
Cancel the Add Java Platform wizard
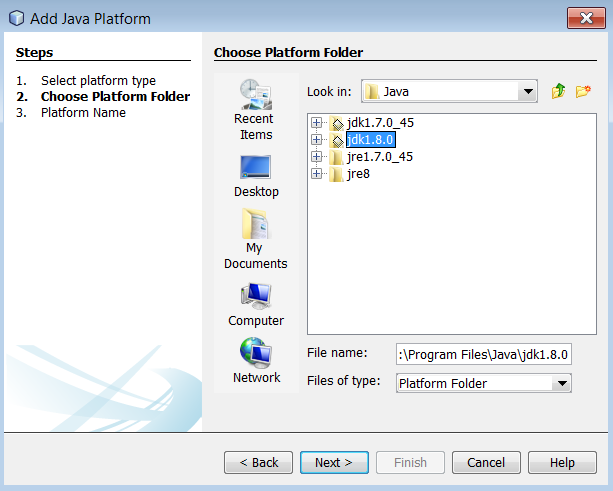tap(486, 463)
